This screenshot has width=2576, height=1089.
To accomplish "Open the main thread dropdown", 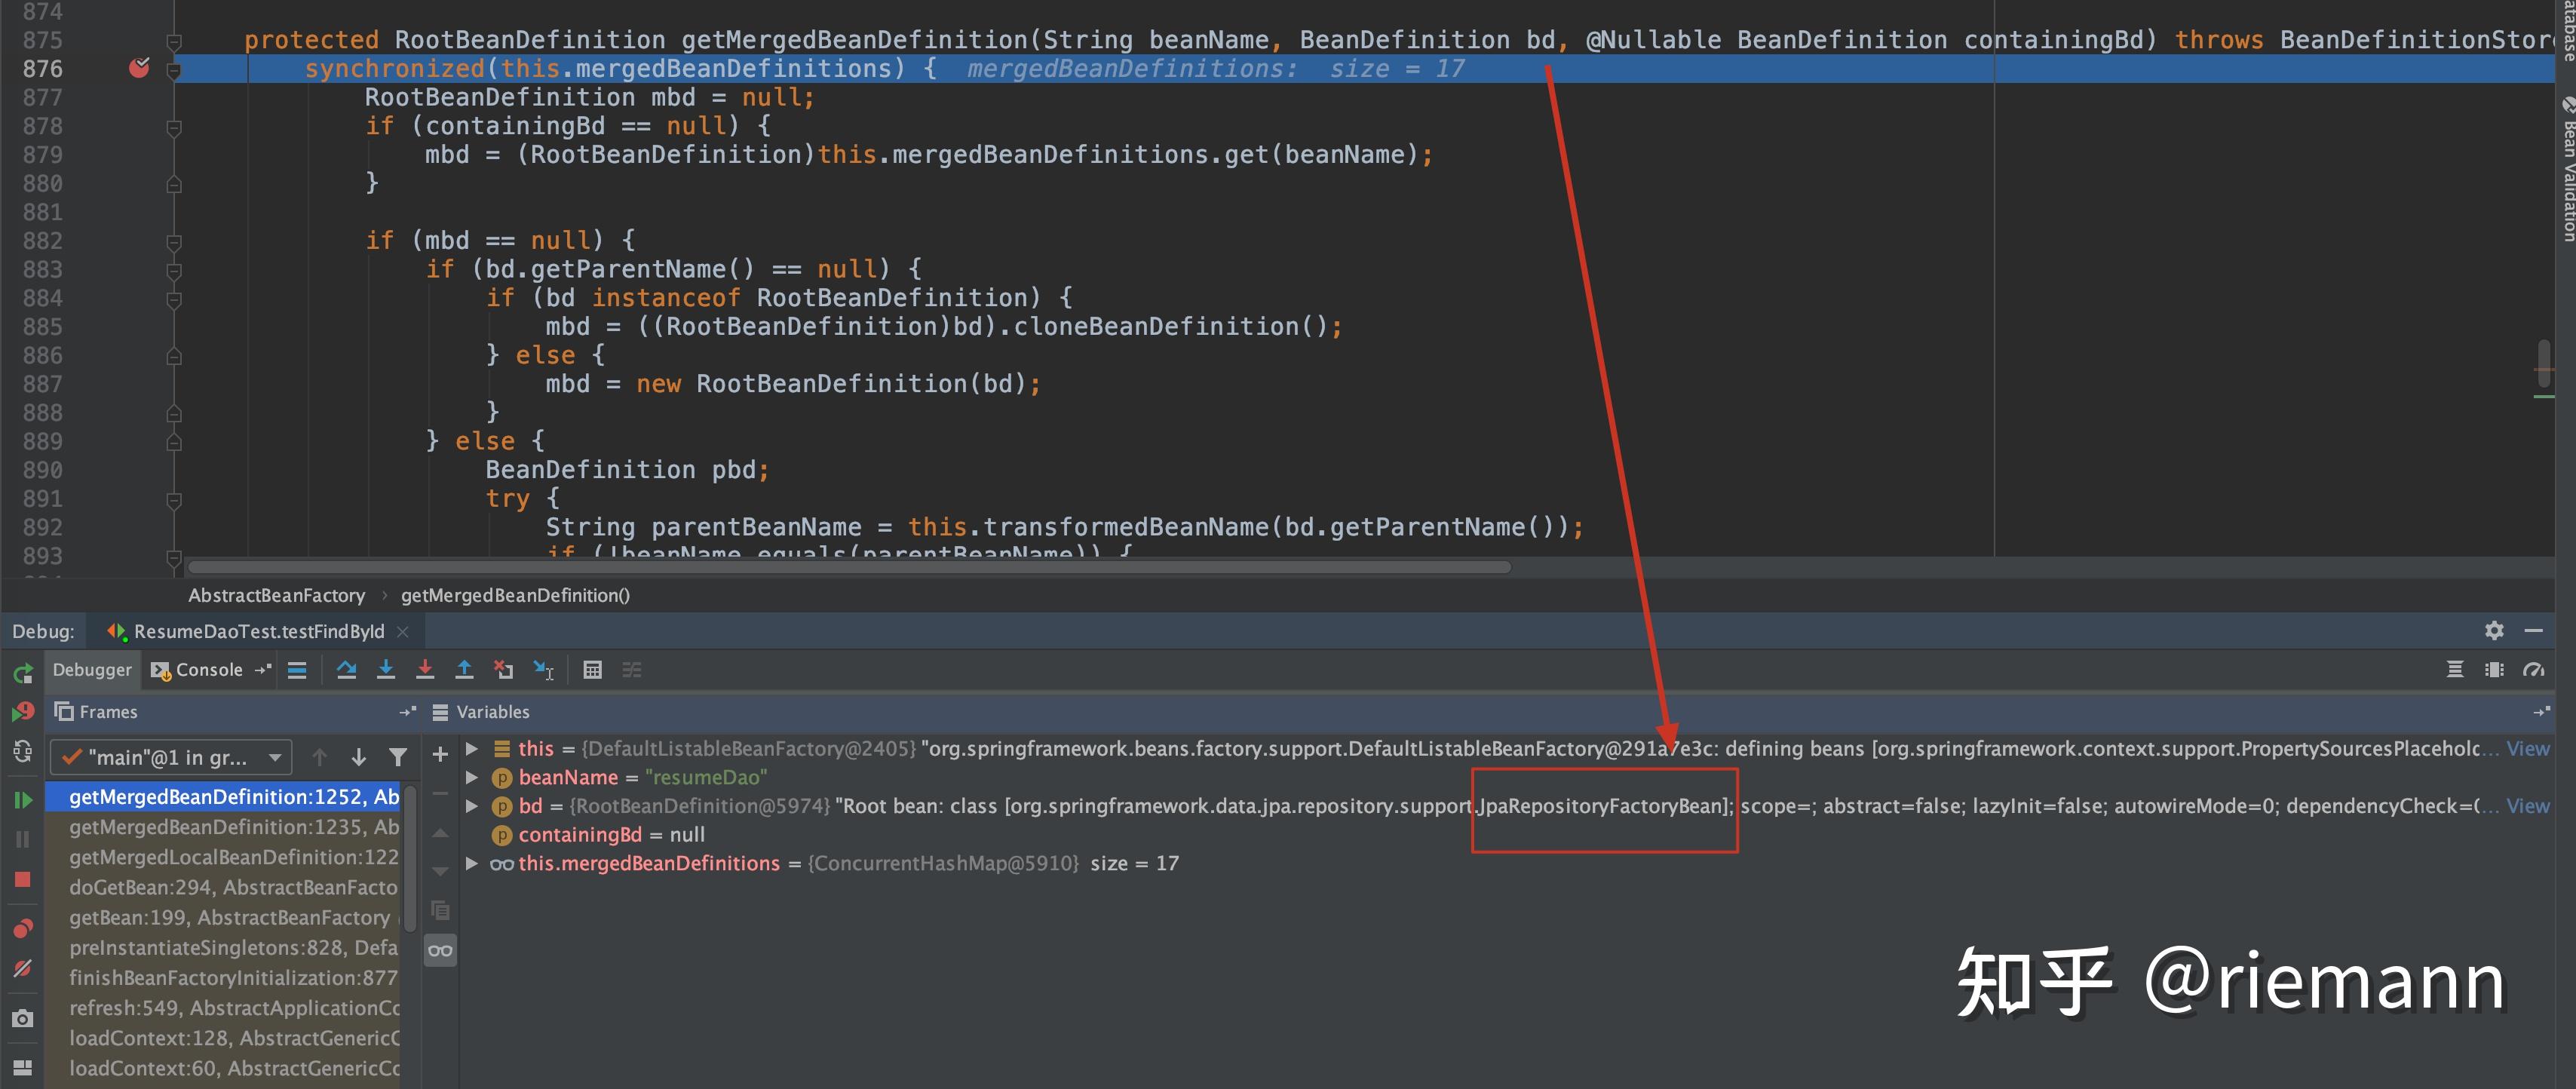I will point(171,758).
